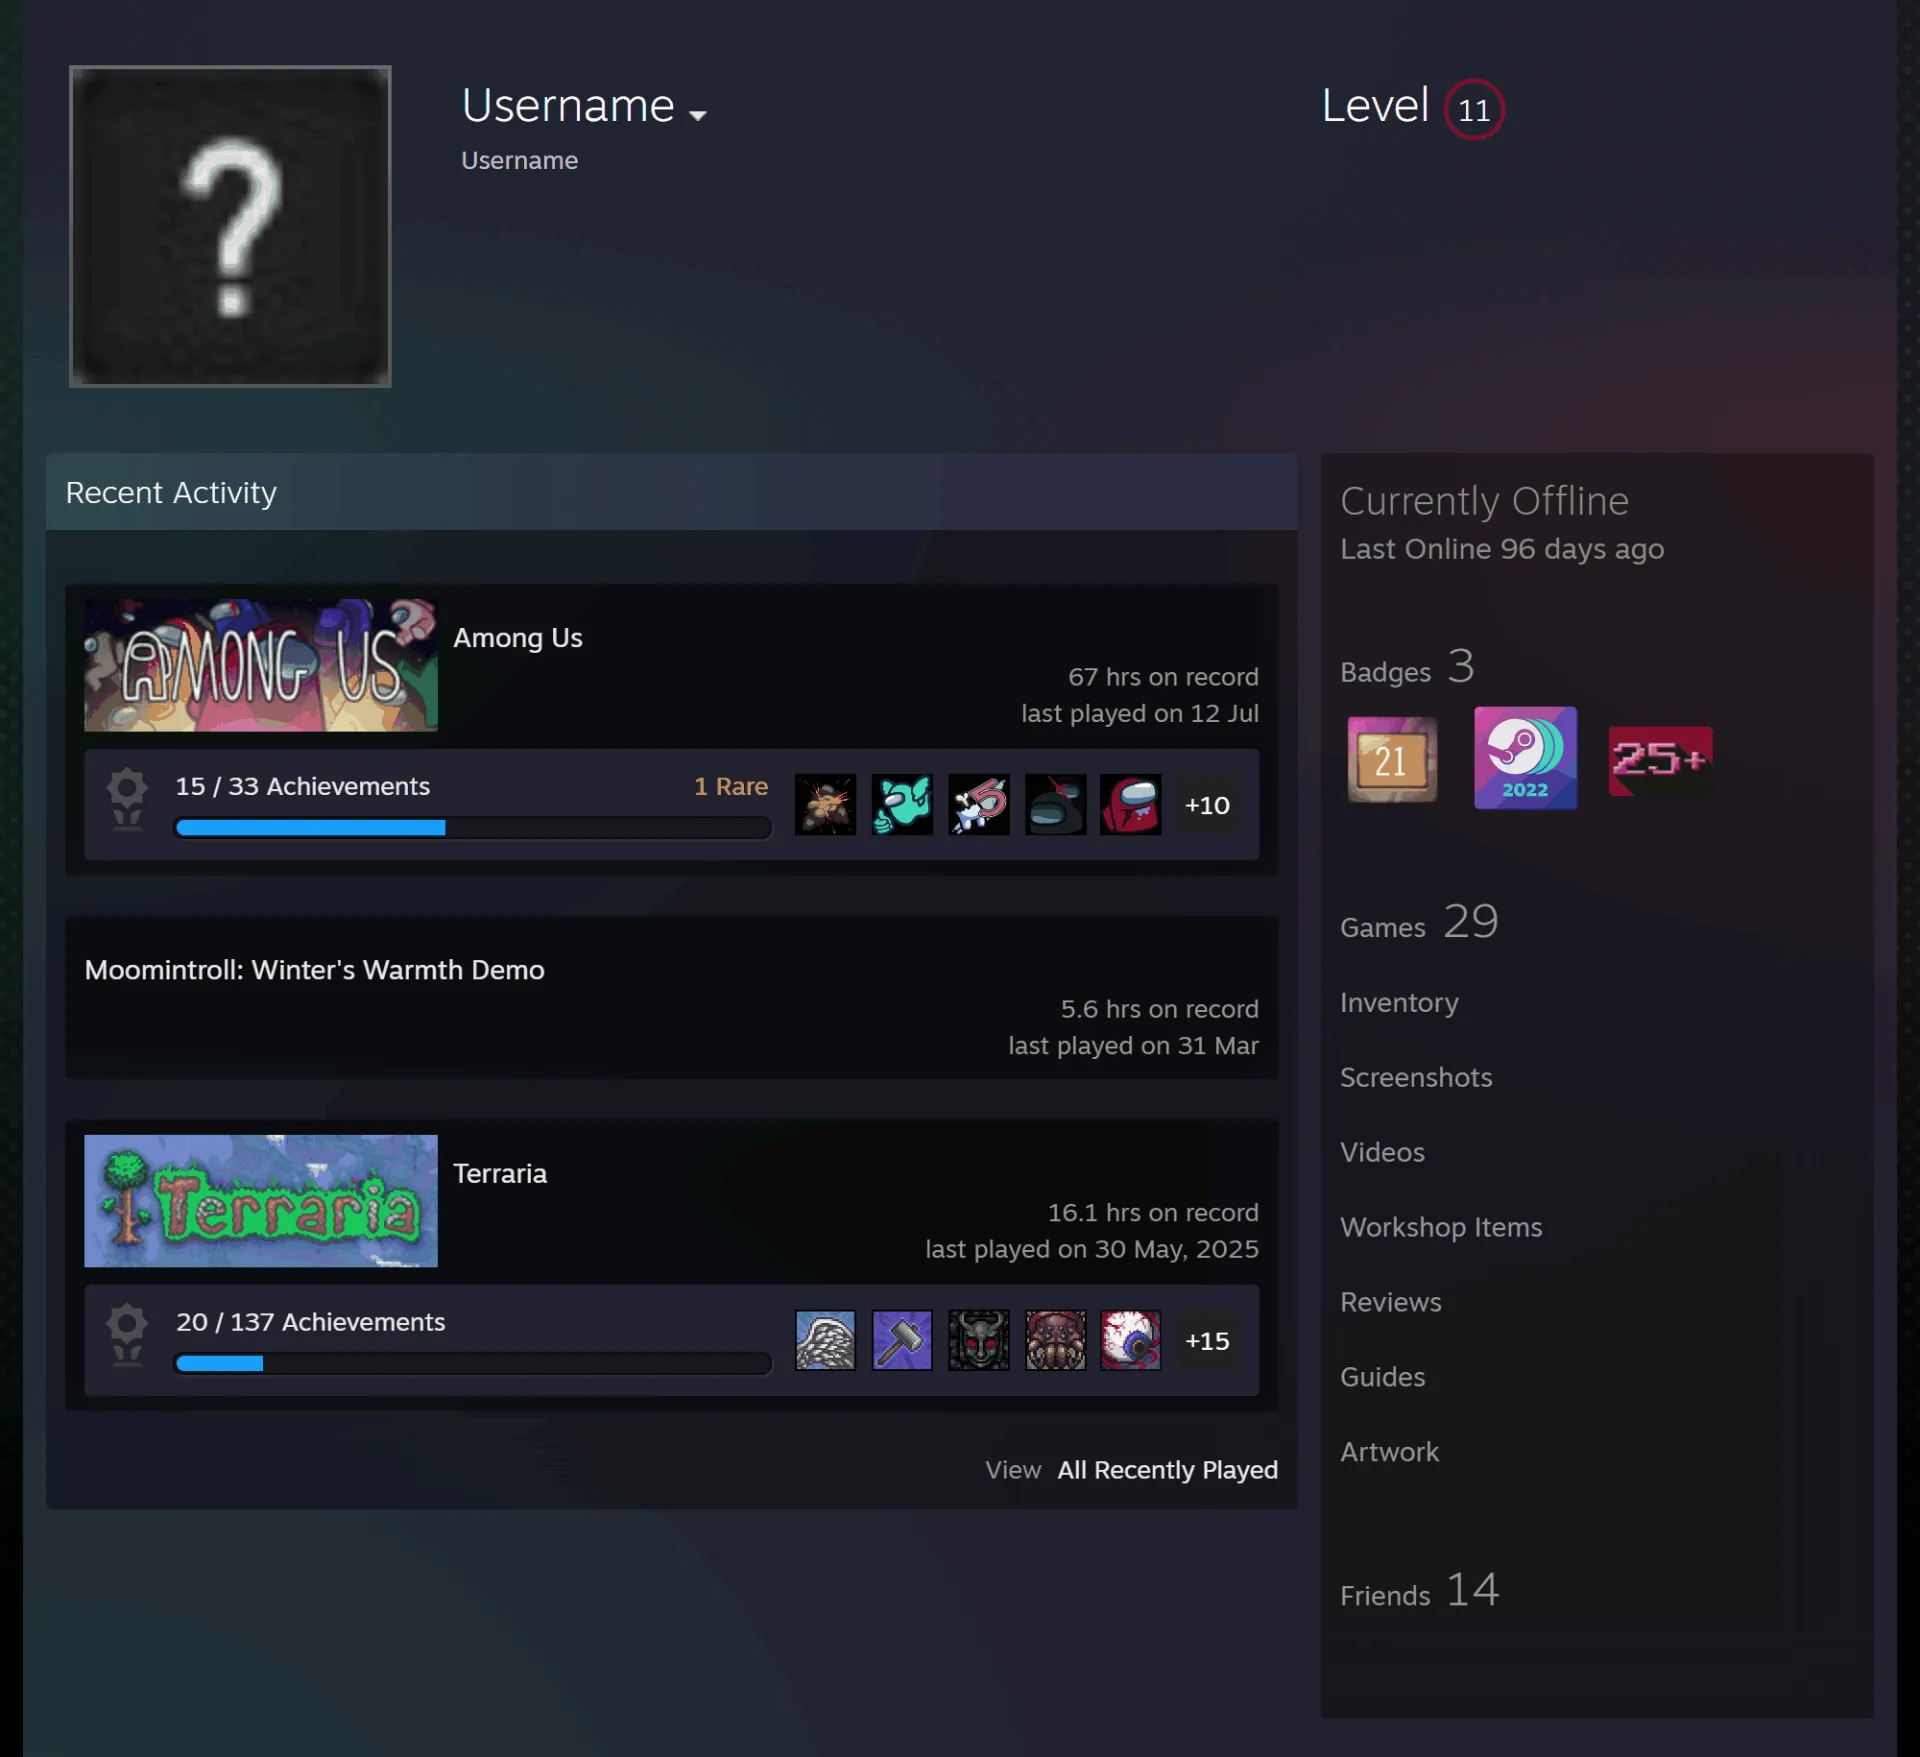Open Moomintroll: Winter's Warmth Demo entry
Viewport: 1920px width, 1757px height.
click(315, 969)
